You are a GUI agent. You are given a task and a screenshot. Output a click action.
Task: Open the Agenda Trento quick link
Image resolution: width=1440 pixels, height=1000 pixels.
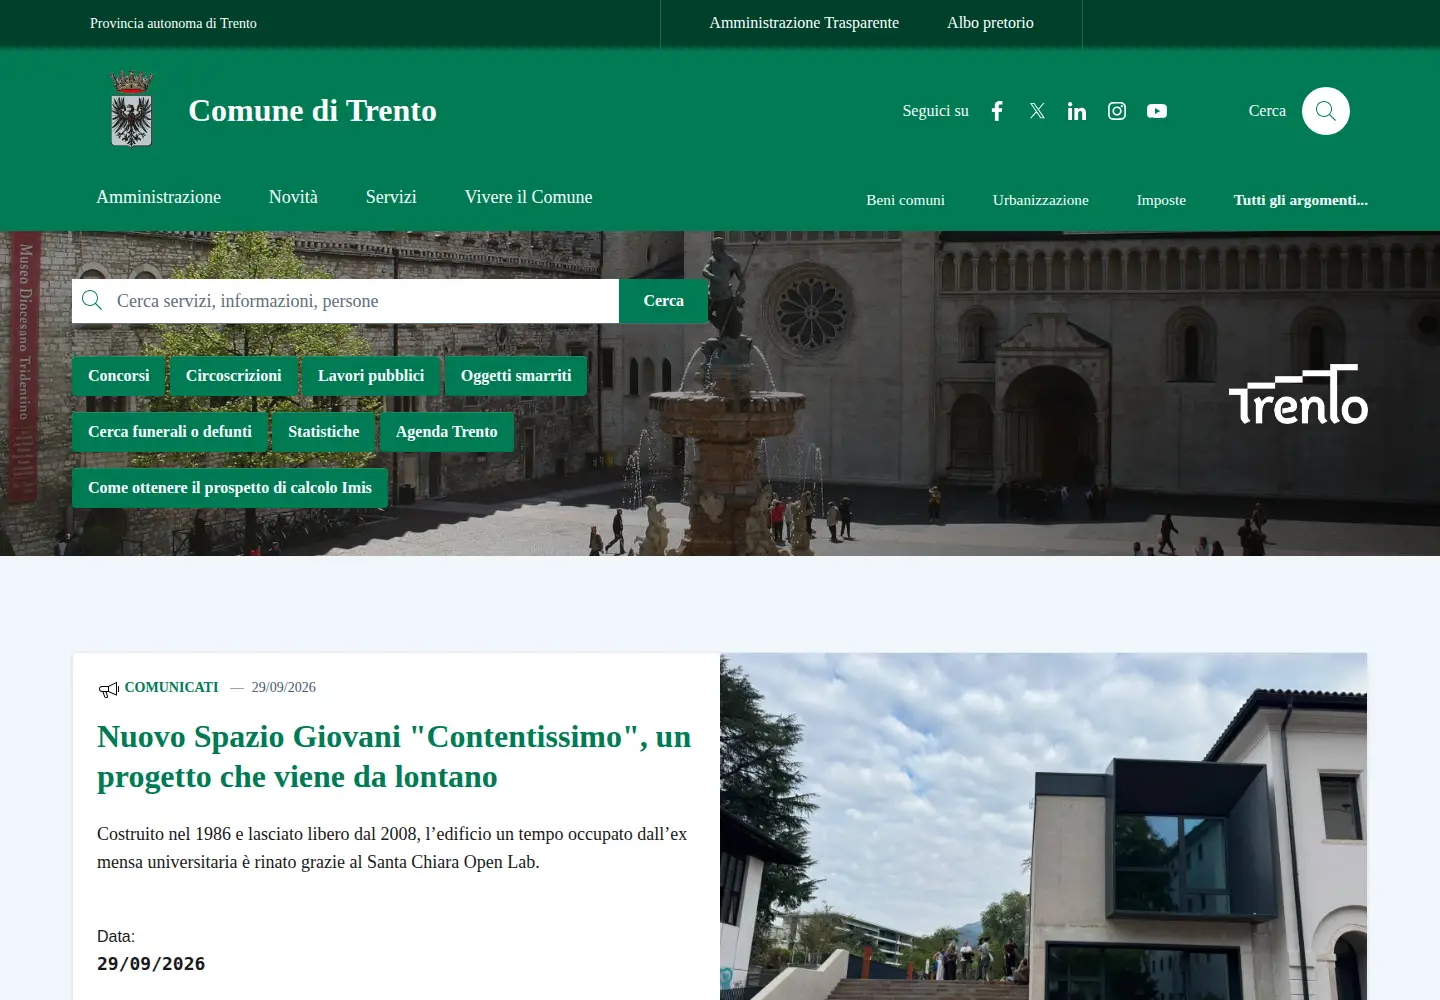pos(447,432)
